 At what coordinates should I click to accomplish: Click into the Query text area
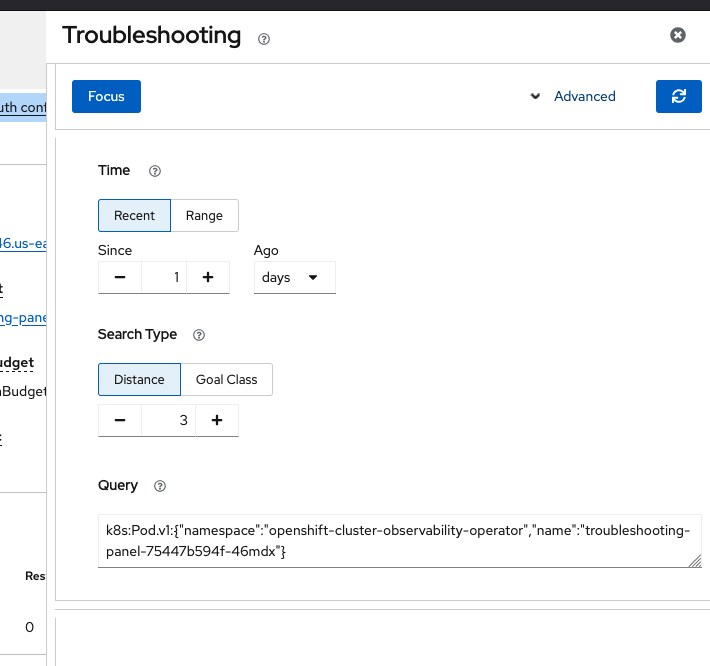click(x=400, y=541)
